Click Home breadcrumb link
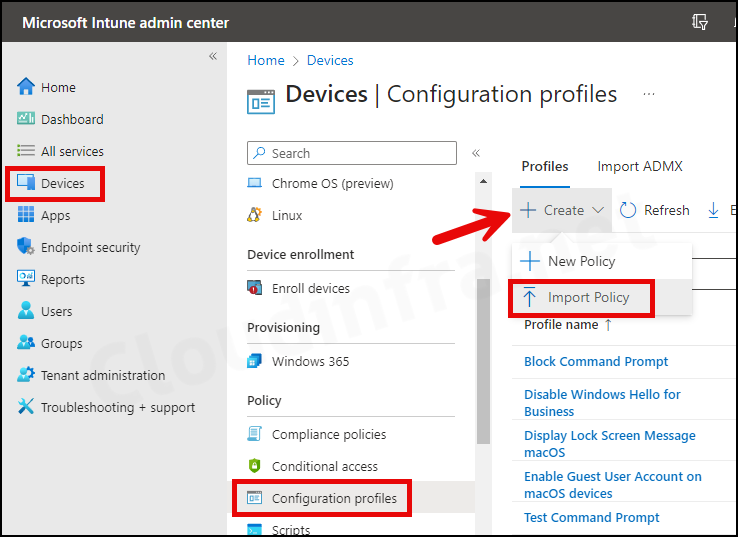The image size is (738, 537). 266,60
